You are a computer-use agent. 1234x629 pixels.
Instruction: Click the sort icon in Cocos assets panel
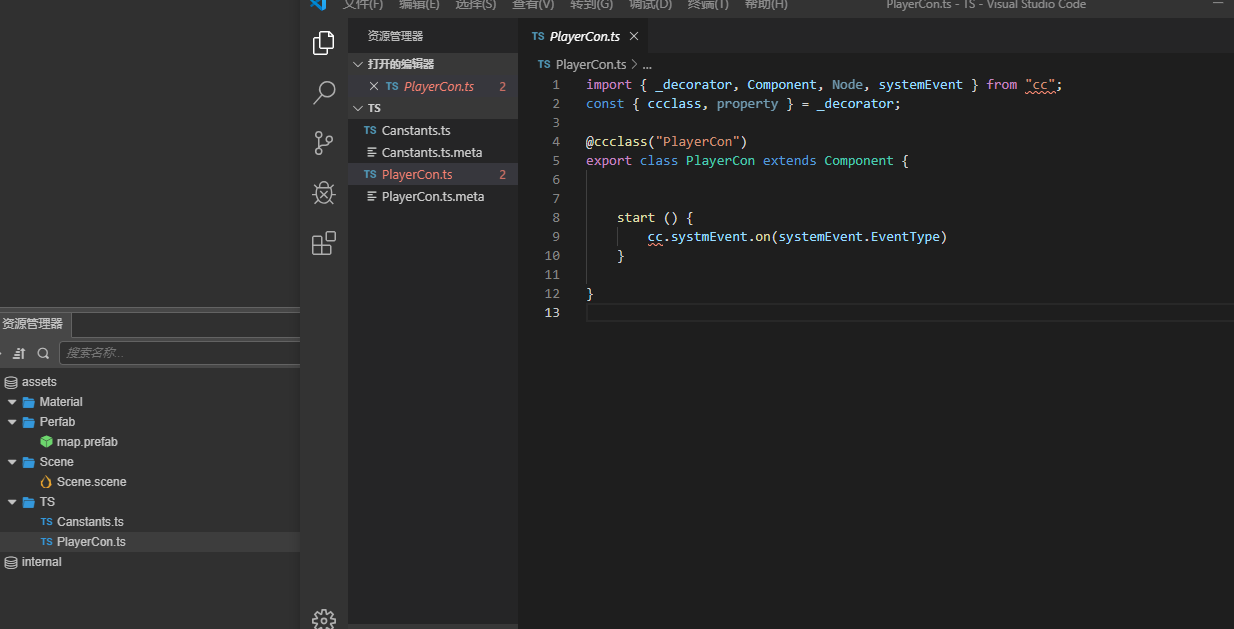[19, 353]
